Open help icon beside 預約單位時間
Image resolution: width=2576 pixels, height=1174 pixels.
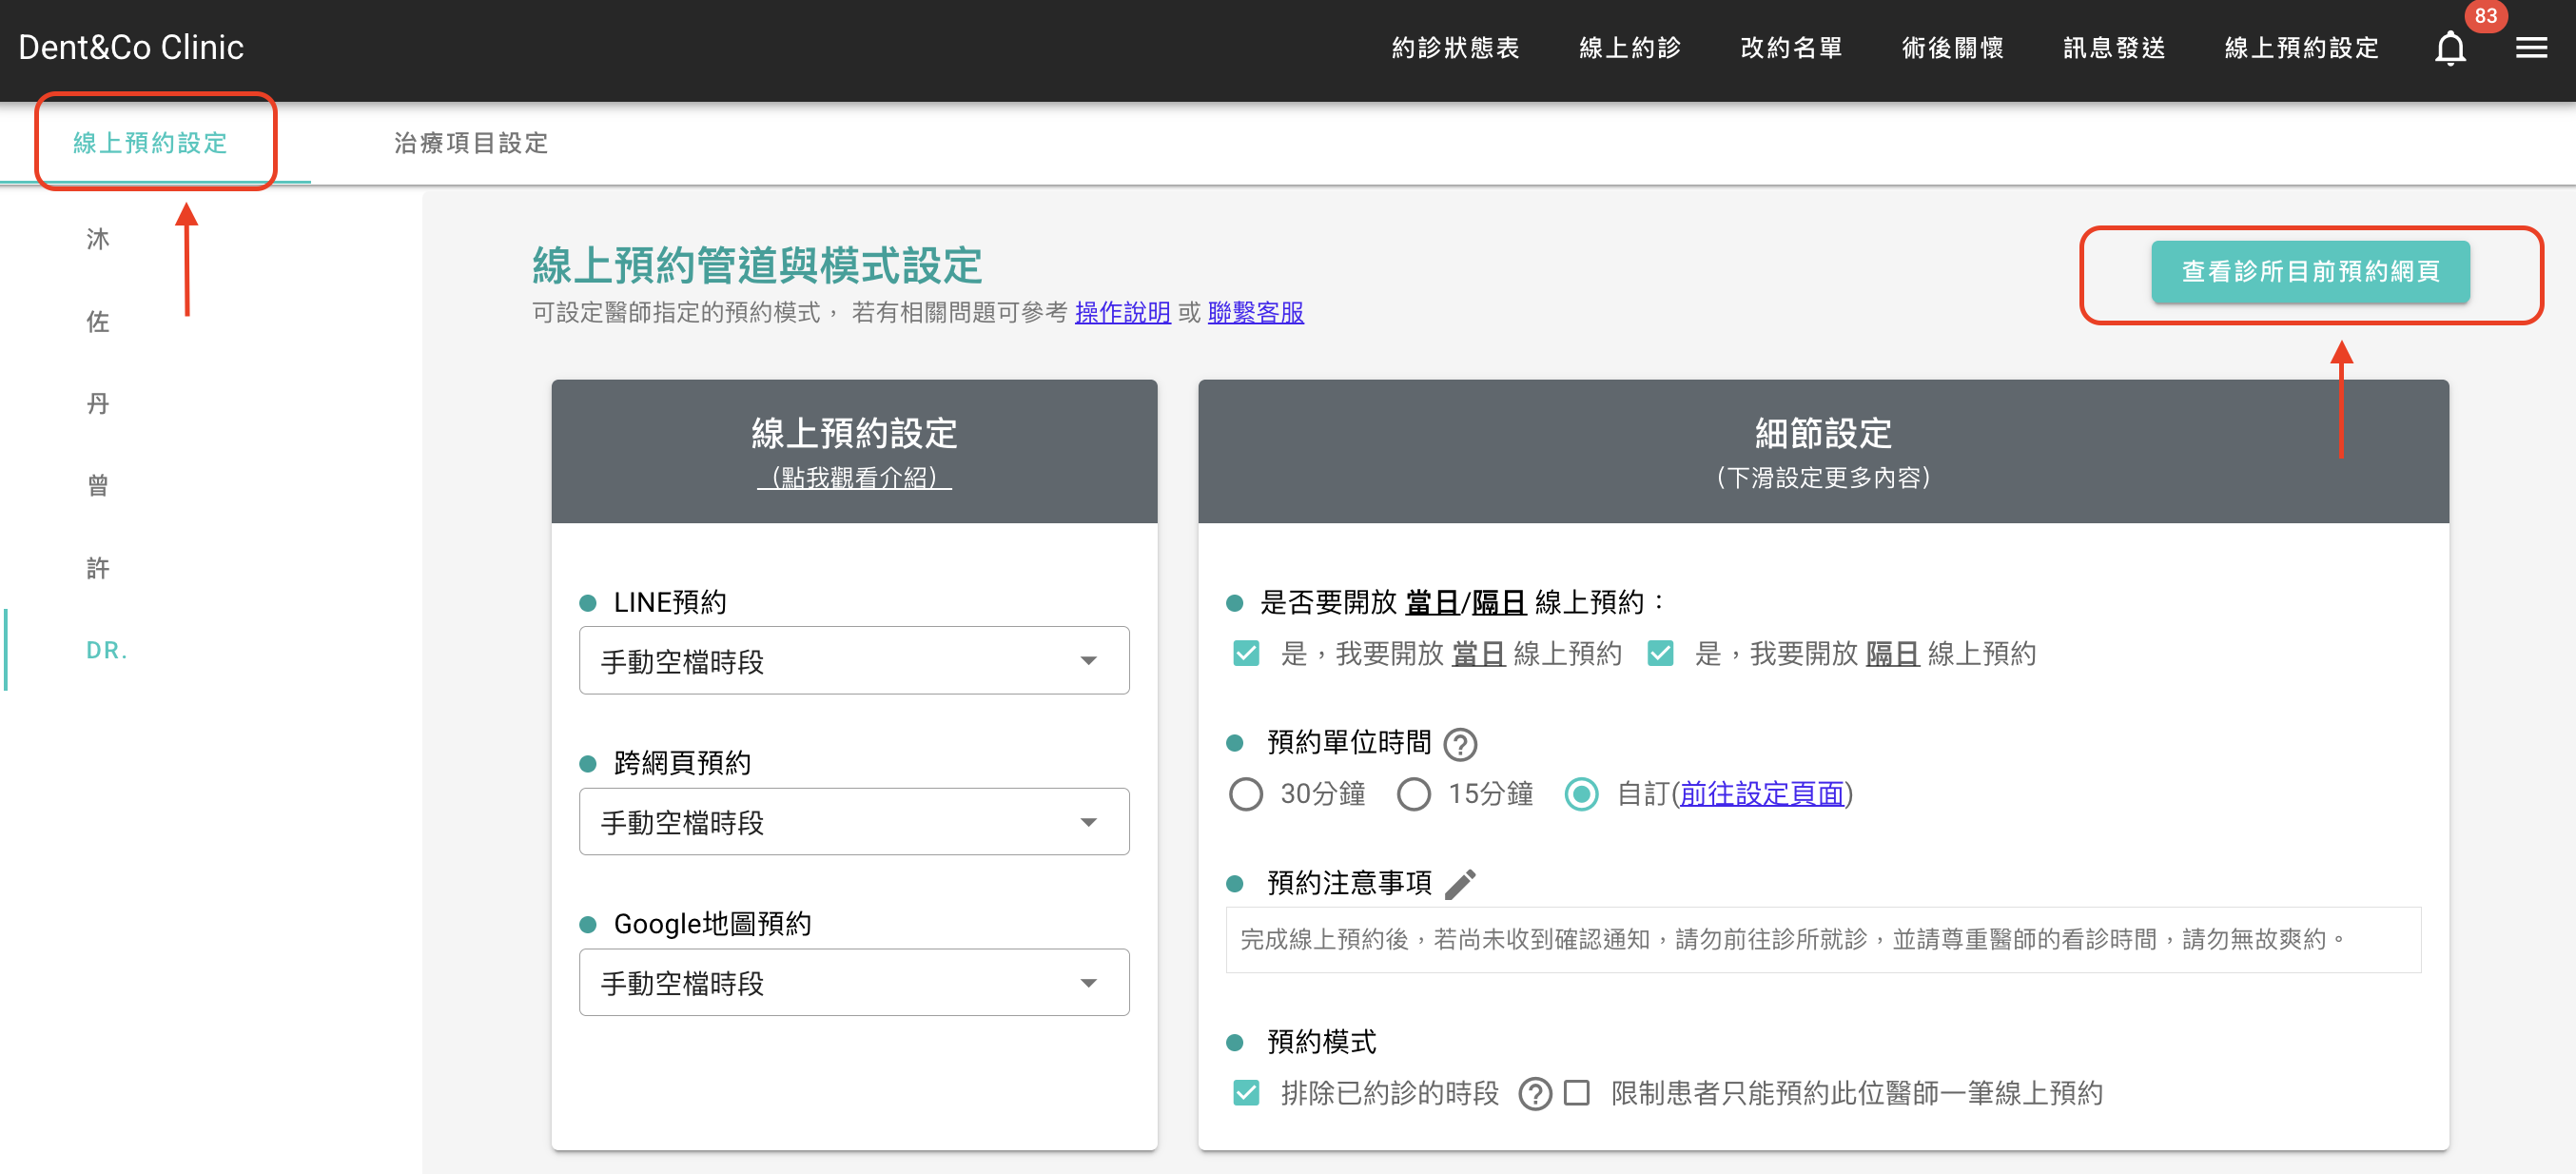click(1461, 744)
